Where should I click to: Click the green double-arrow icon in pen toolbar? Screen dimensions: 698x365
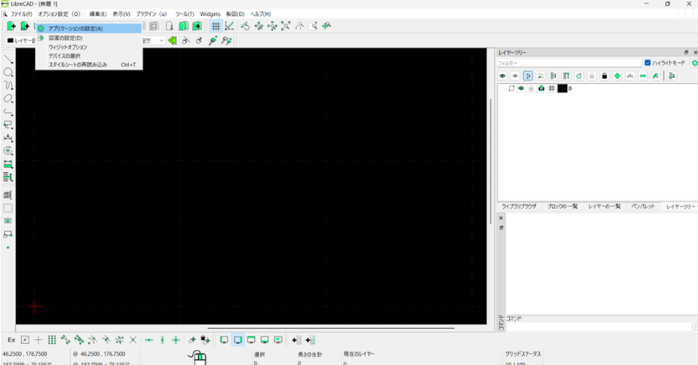172,41
